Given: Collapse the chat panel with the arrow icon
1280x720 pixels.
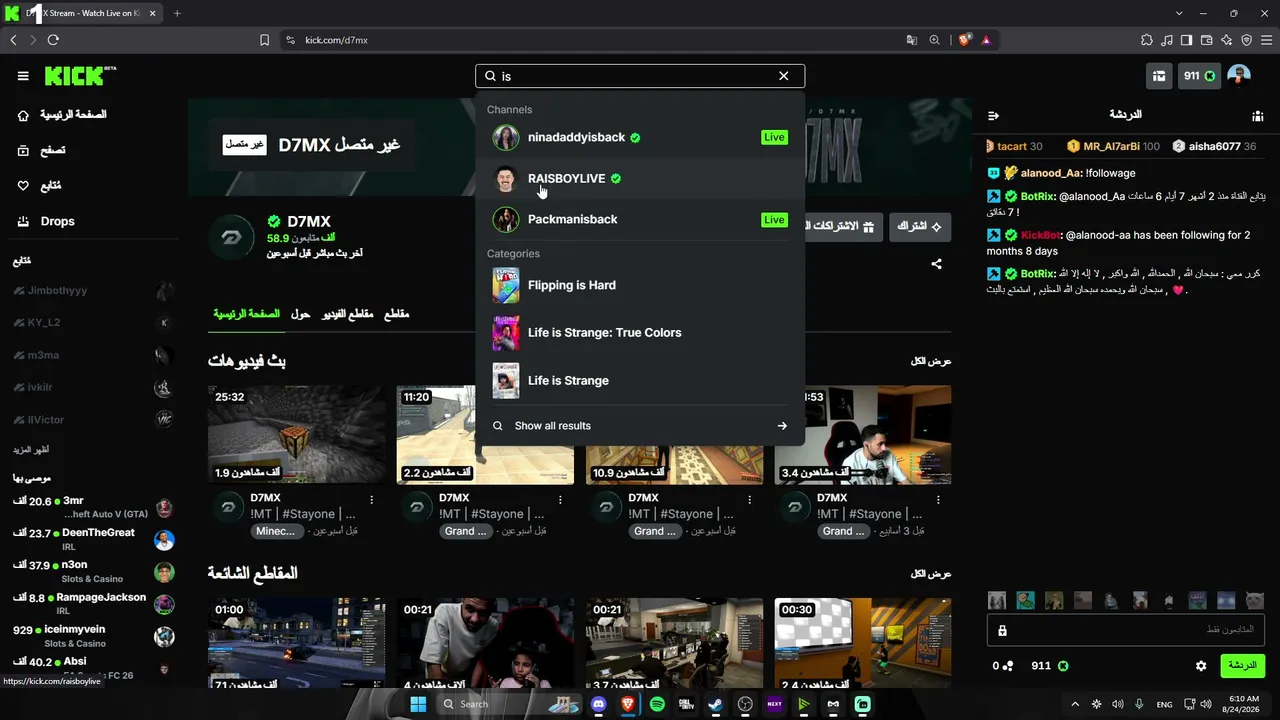Looking at the screenshot, I should click(x=993, y=116).
